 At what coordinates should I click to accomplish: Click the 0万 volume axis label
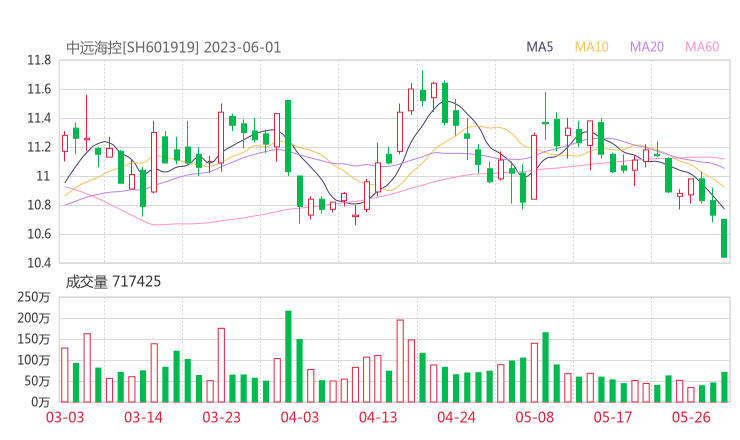coord(40,402)
